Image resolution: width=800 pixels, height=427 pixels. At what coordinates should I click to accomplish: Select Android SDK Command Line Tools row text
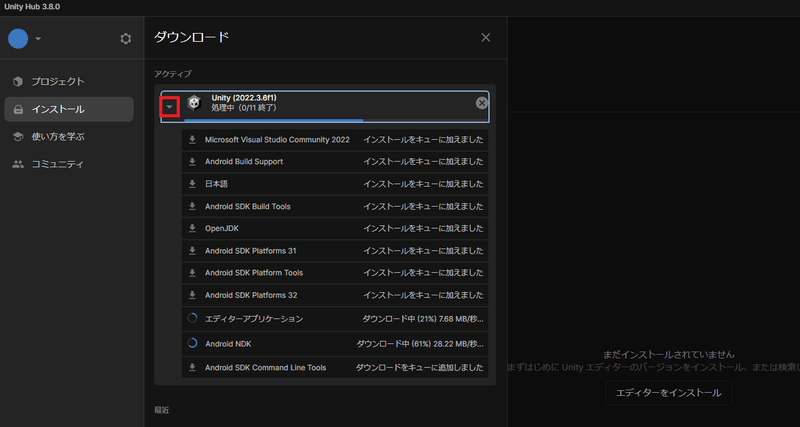point(265,367)
